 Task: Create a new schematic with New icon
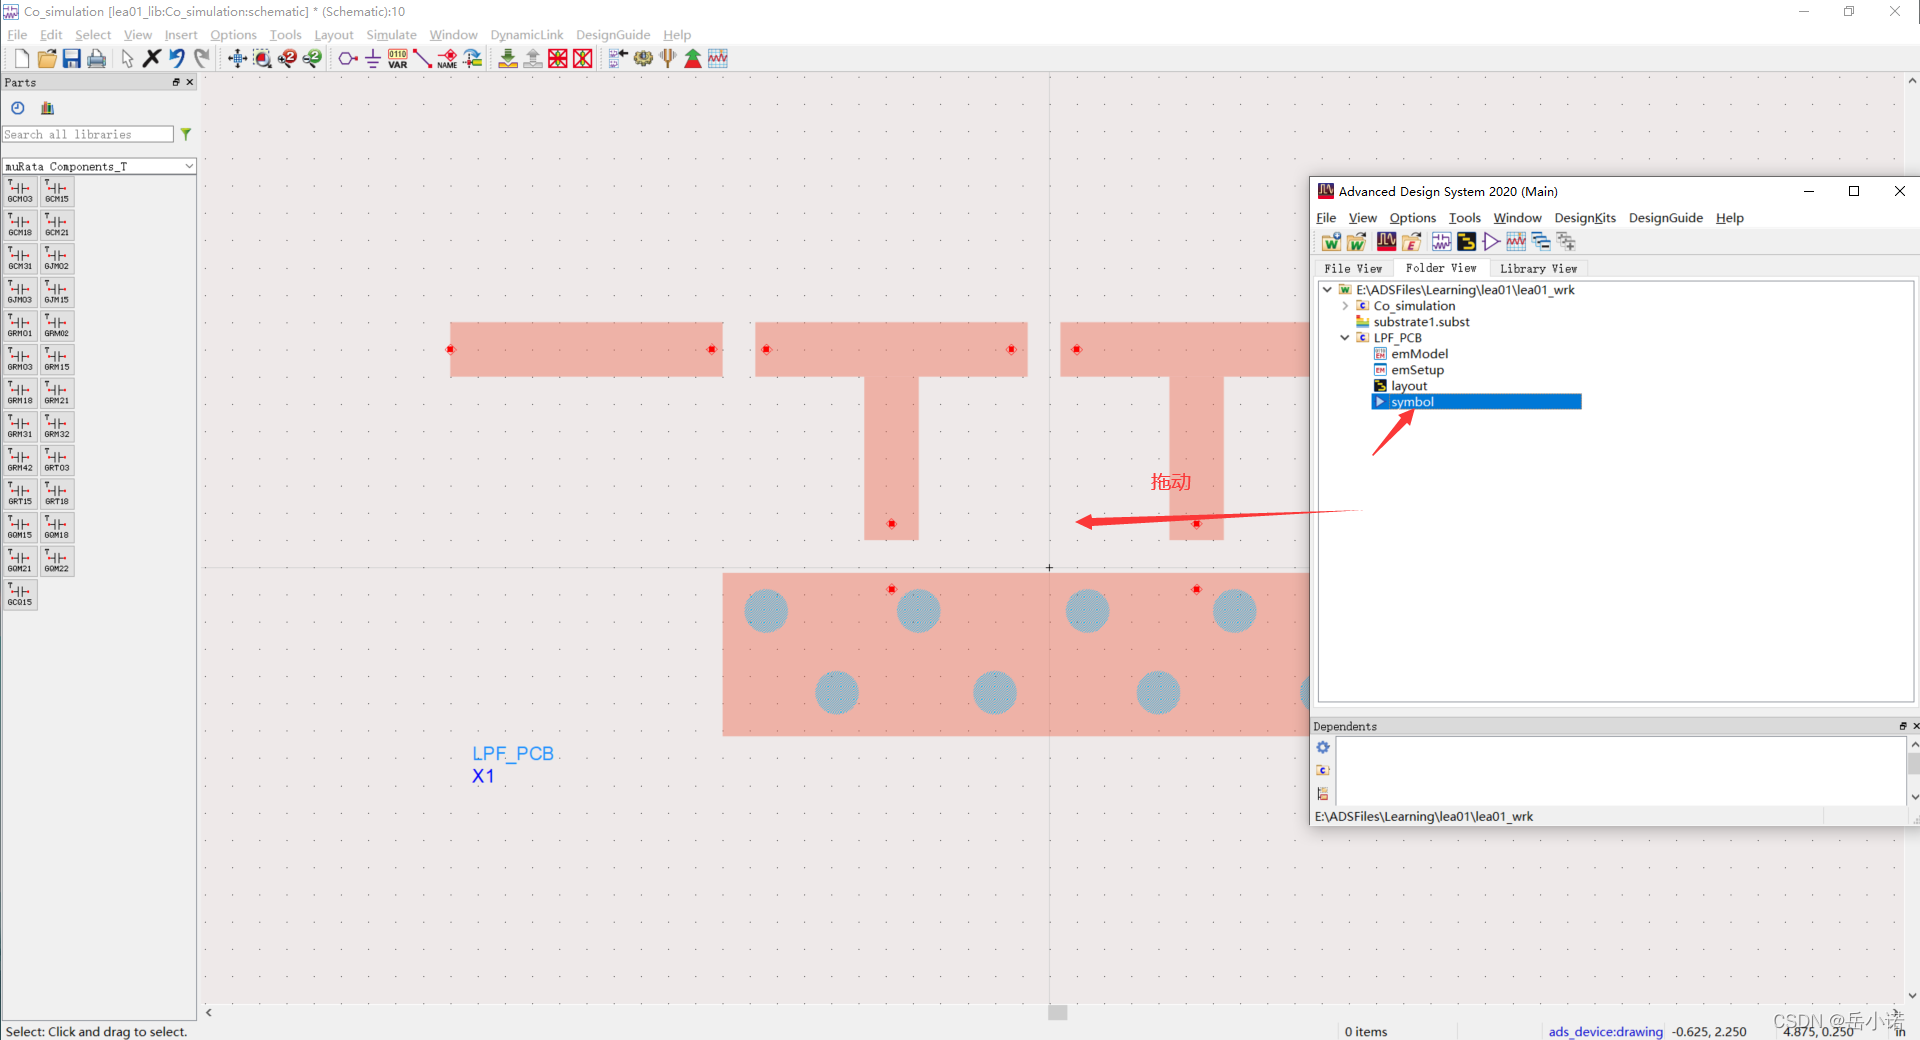[21, 59]
